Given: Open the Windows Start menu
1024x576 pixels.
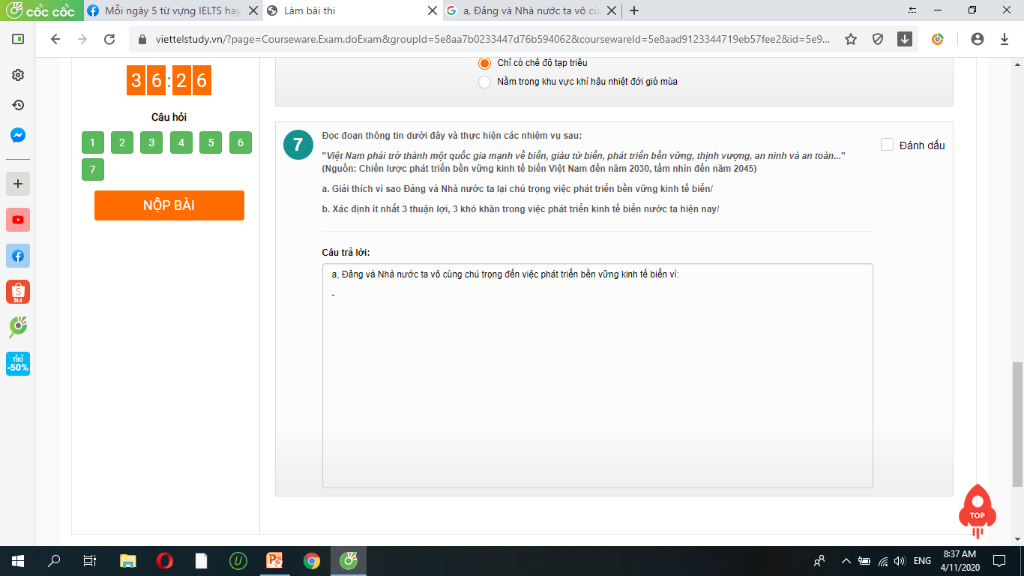Looking at the screenshot, I should (x=18, y=561).
